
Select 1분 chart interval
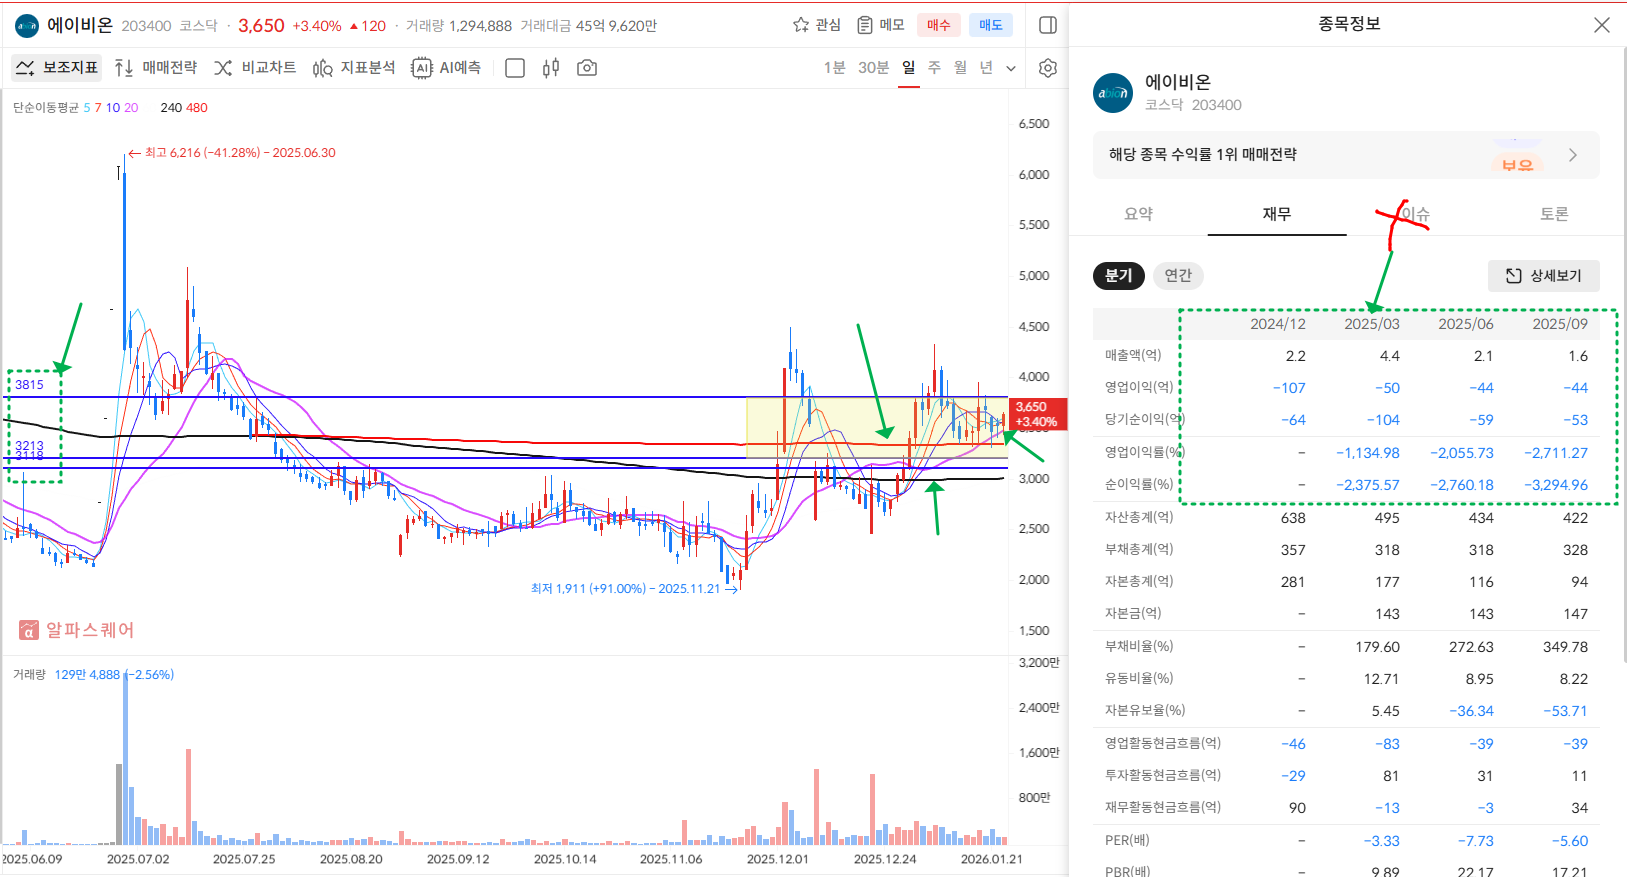(835, 68)
